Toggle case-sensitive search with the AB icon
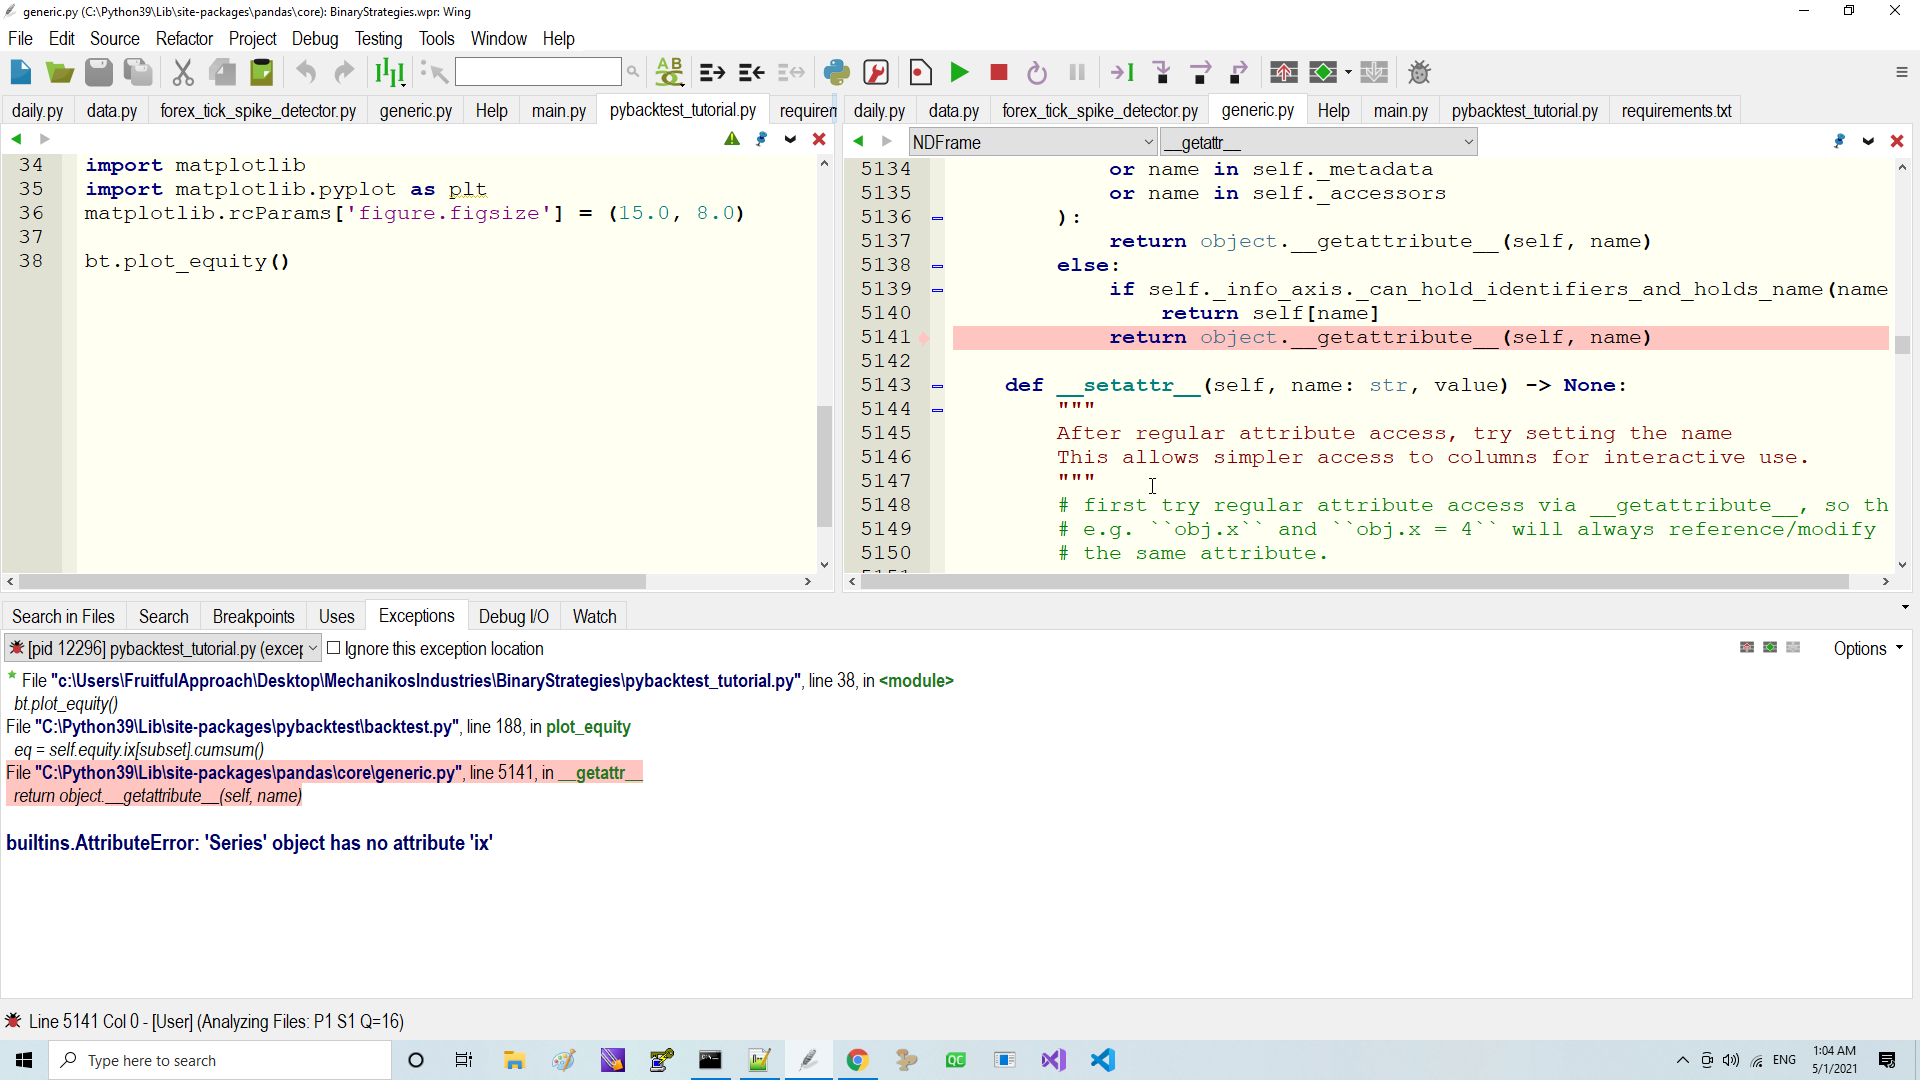The height and width of the screenshot is (1080, 1920). point(669,71)
